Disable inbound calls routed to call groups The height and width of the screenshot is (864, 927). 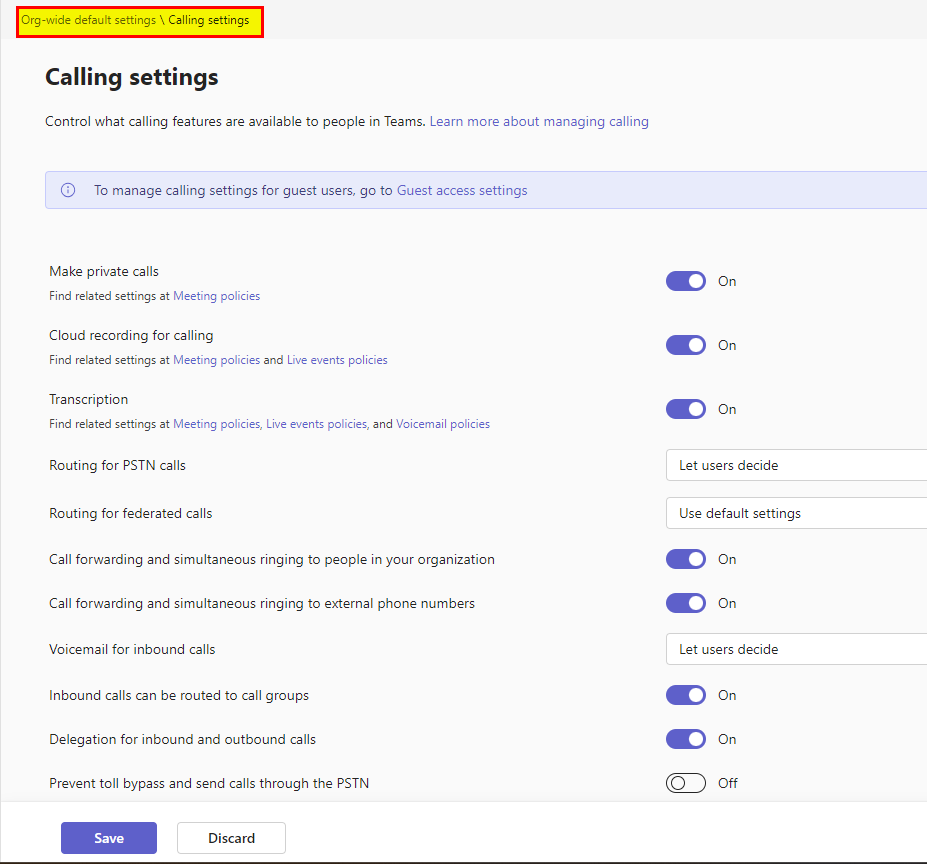click(686, 695)
